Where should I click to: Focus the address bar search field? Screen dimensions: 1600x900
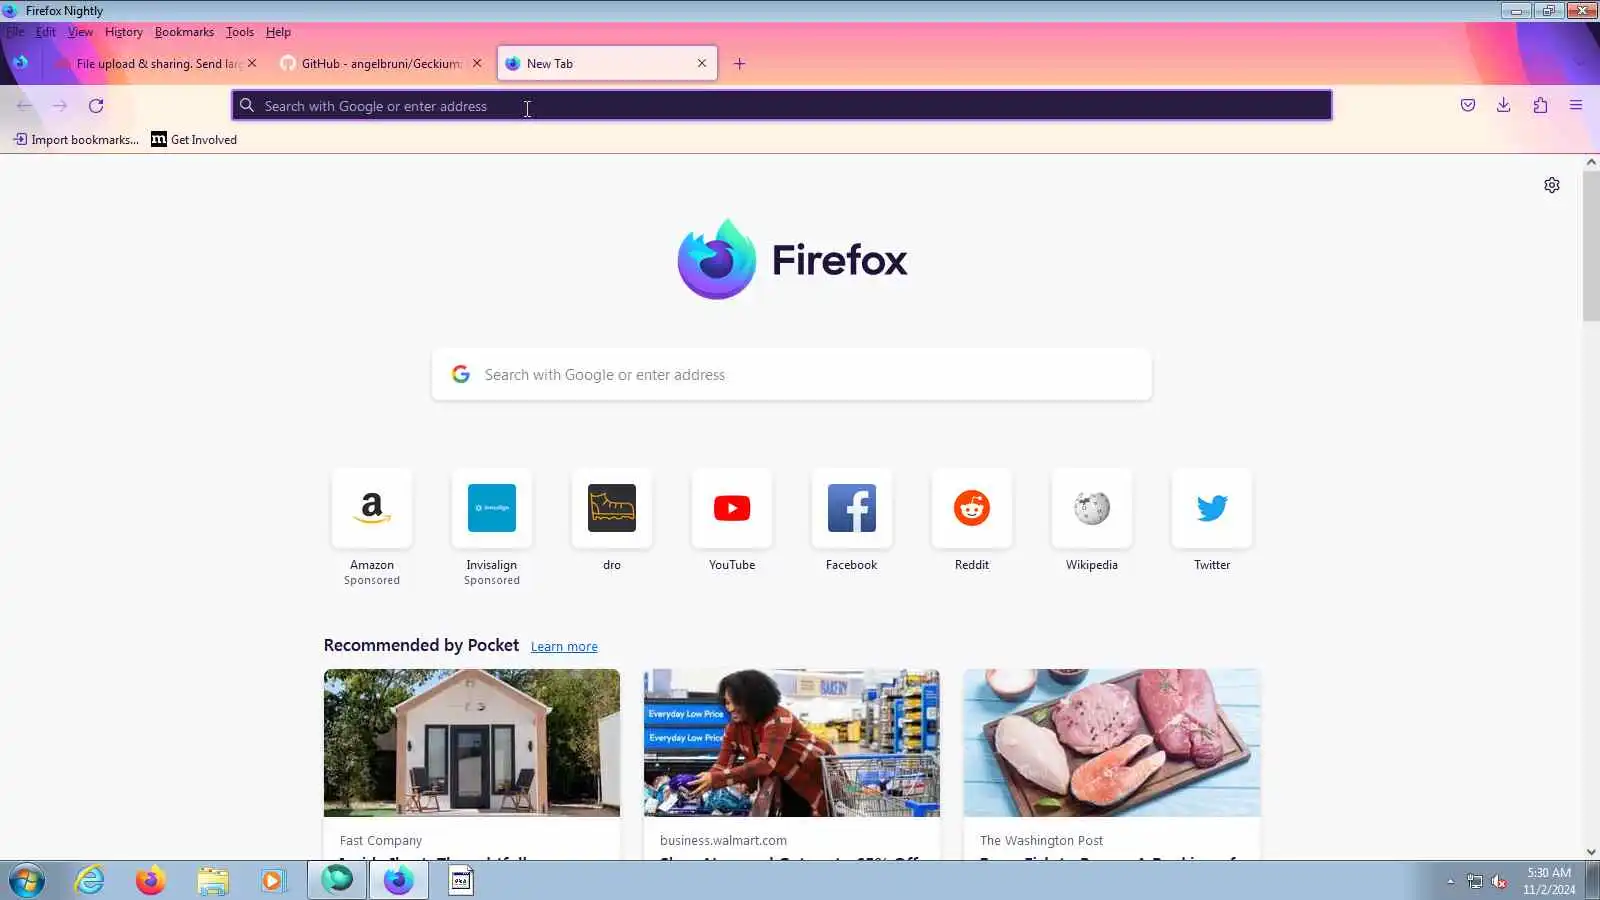(782, 105)
